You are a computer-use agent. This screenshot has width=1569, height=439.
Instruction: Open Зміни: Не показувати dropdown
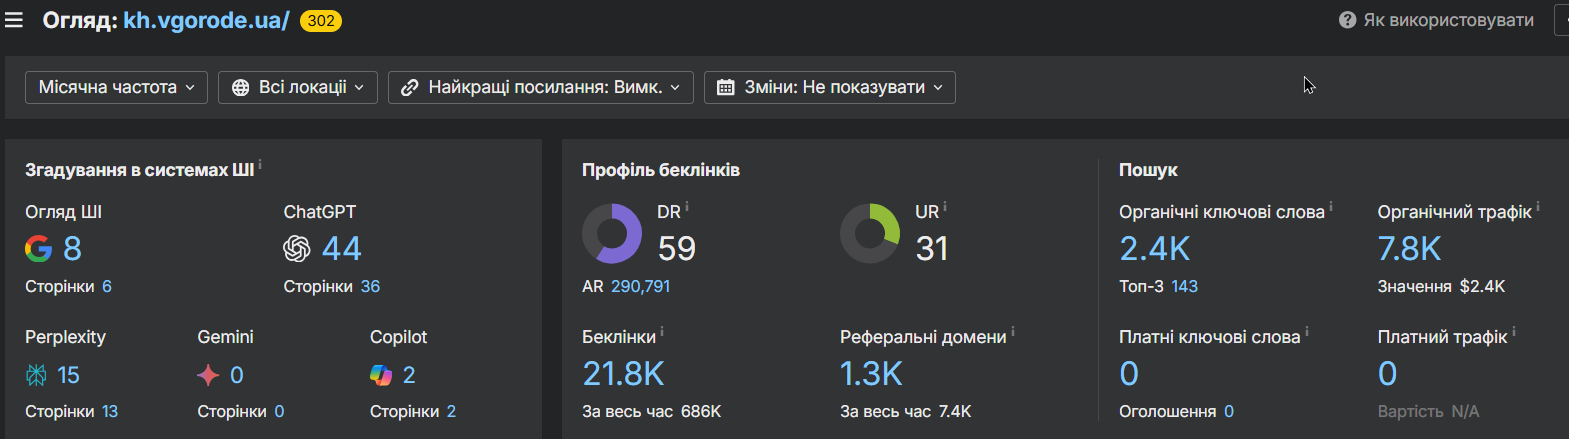[x=830, y=87]
